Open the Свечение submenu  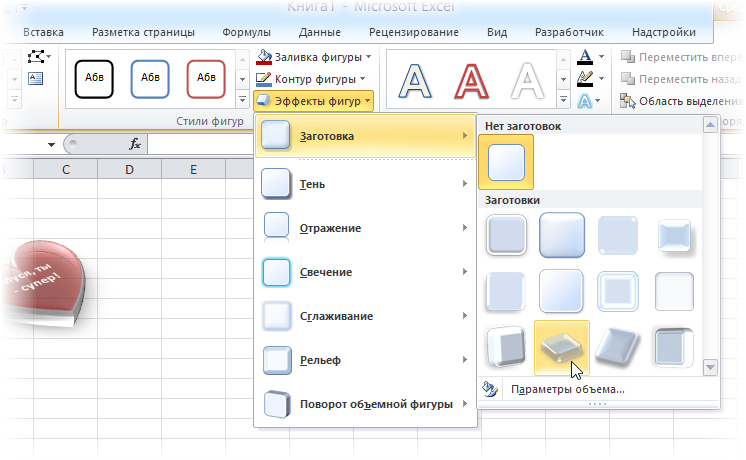[365, 272]
